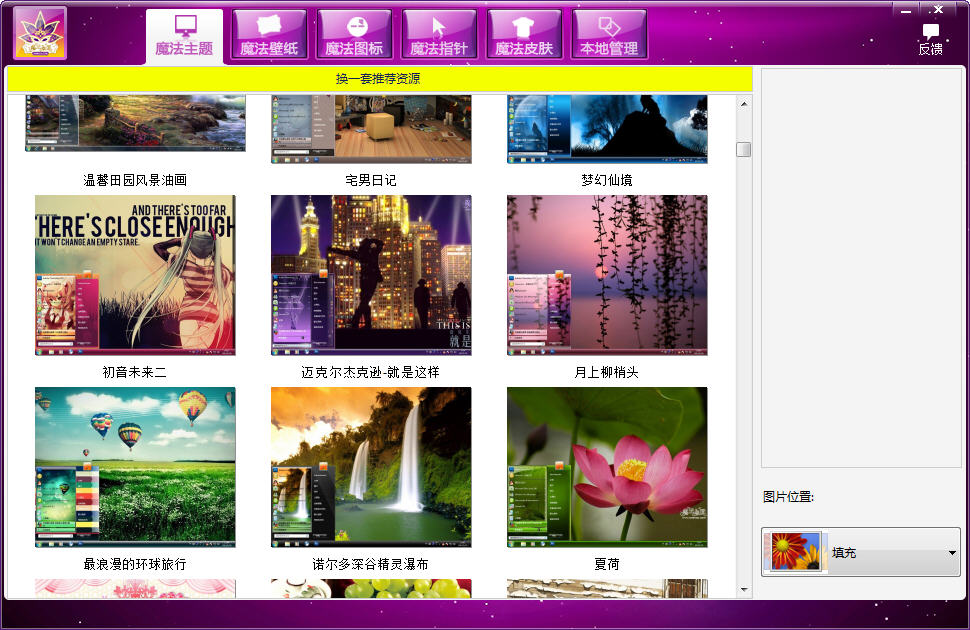The image size is (970, 630).
Task: Choose the 宅男日记 theme thumbnail
Action: click(371, 129)
